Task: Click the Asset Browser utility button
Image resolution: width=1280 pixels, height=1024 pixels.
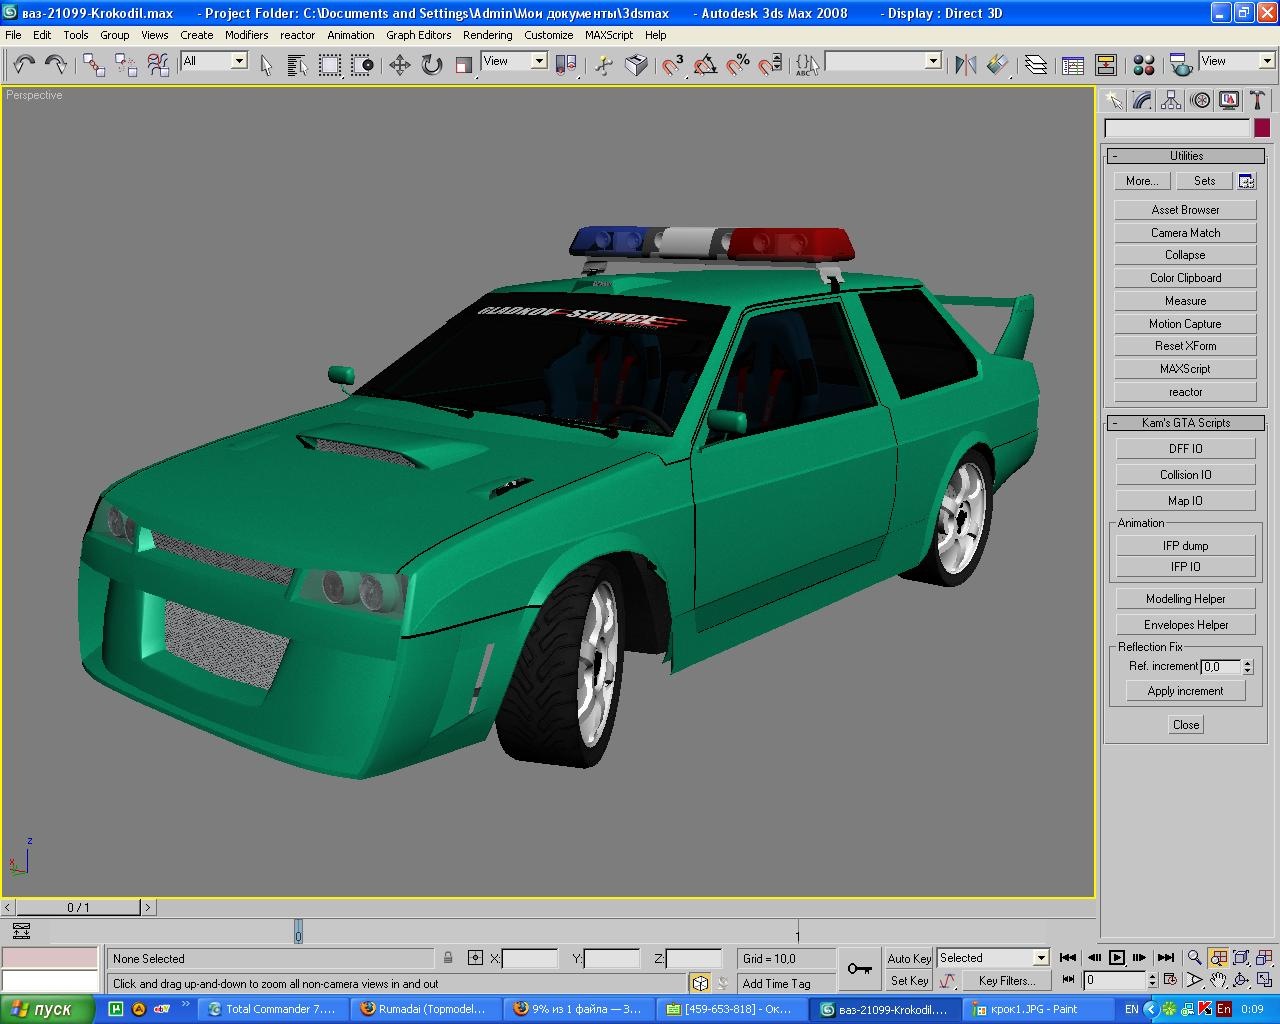Action: [1185, 210]
